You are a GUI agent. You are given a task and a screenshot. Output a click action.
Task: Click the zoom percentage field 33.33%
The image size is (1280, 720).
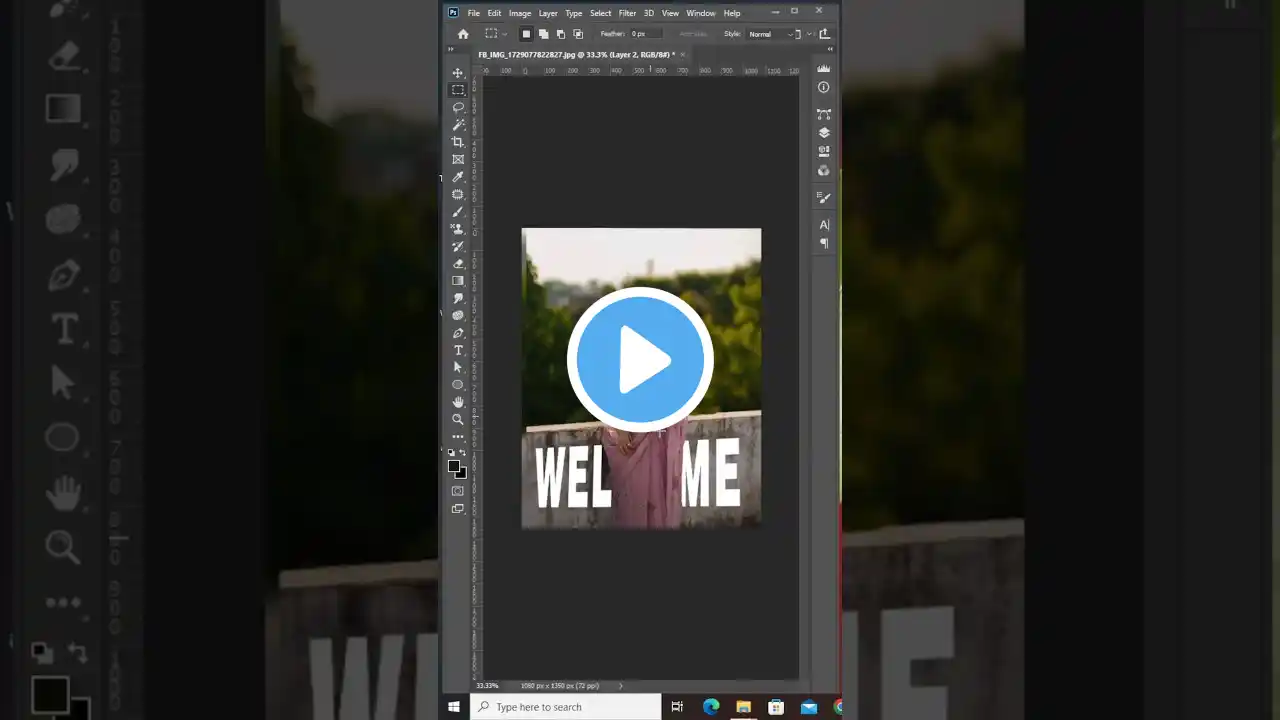(487, 686)
